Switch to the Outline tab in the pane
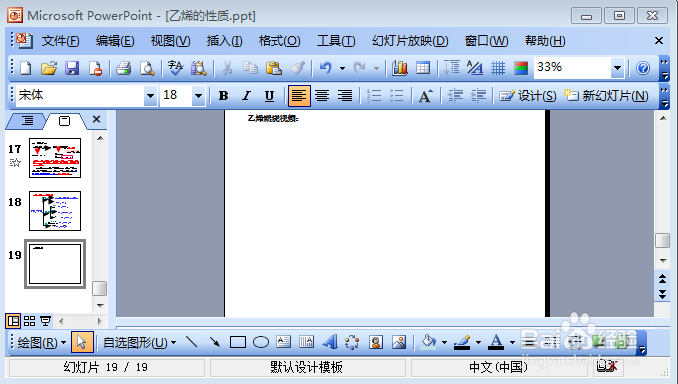Screen dimensions: 678x384 27,121
